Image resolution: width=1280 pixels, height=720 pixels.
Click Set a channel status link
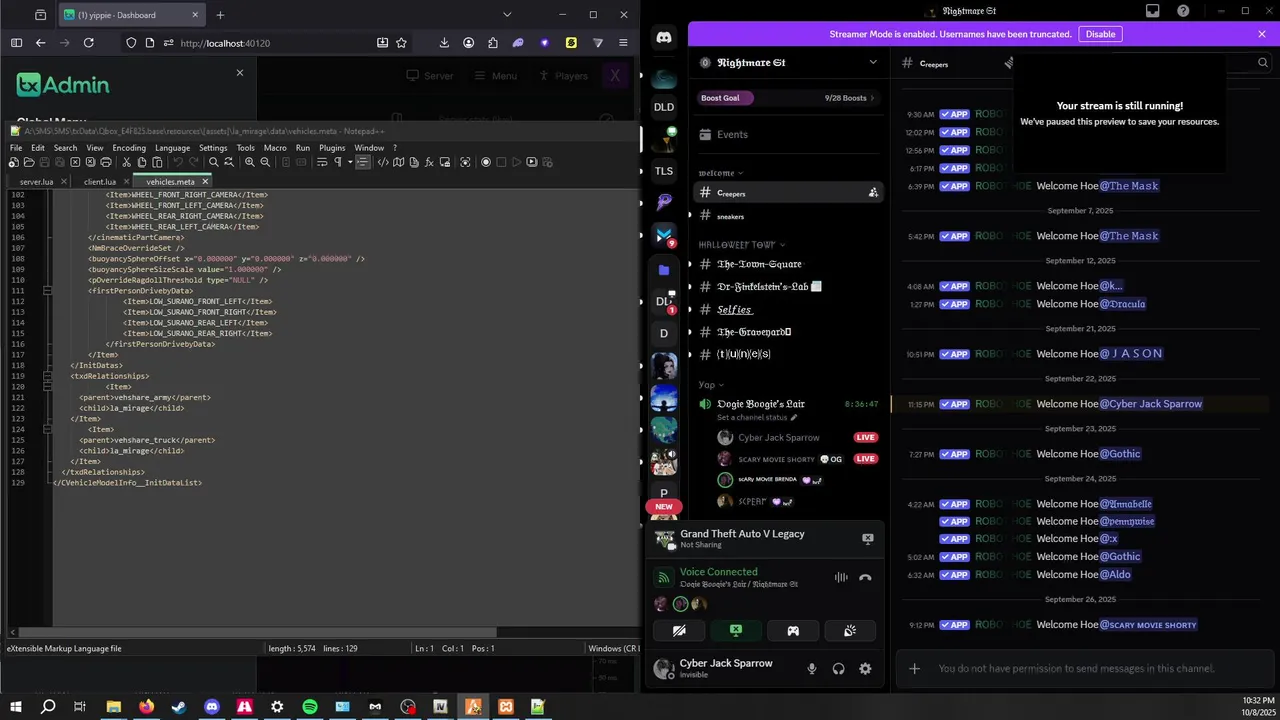coord(757,418)
